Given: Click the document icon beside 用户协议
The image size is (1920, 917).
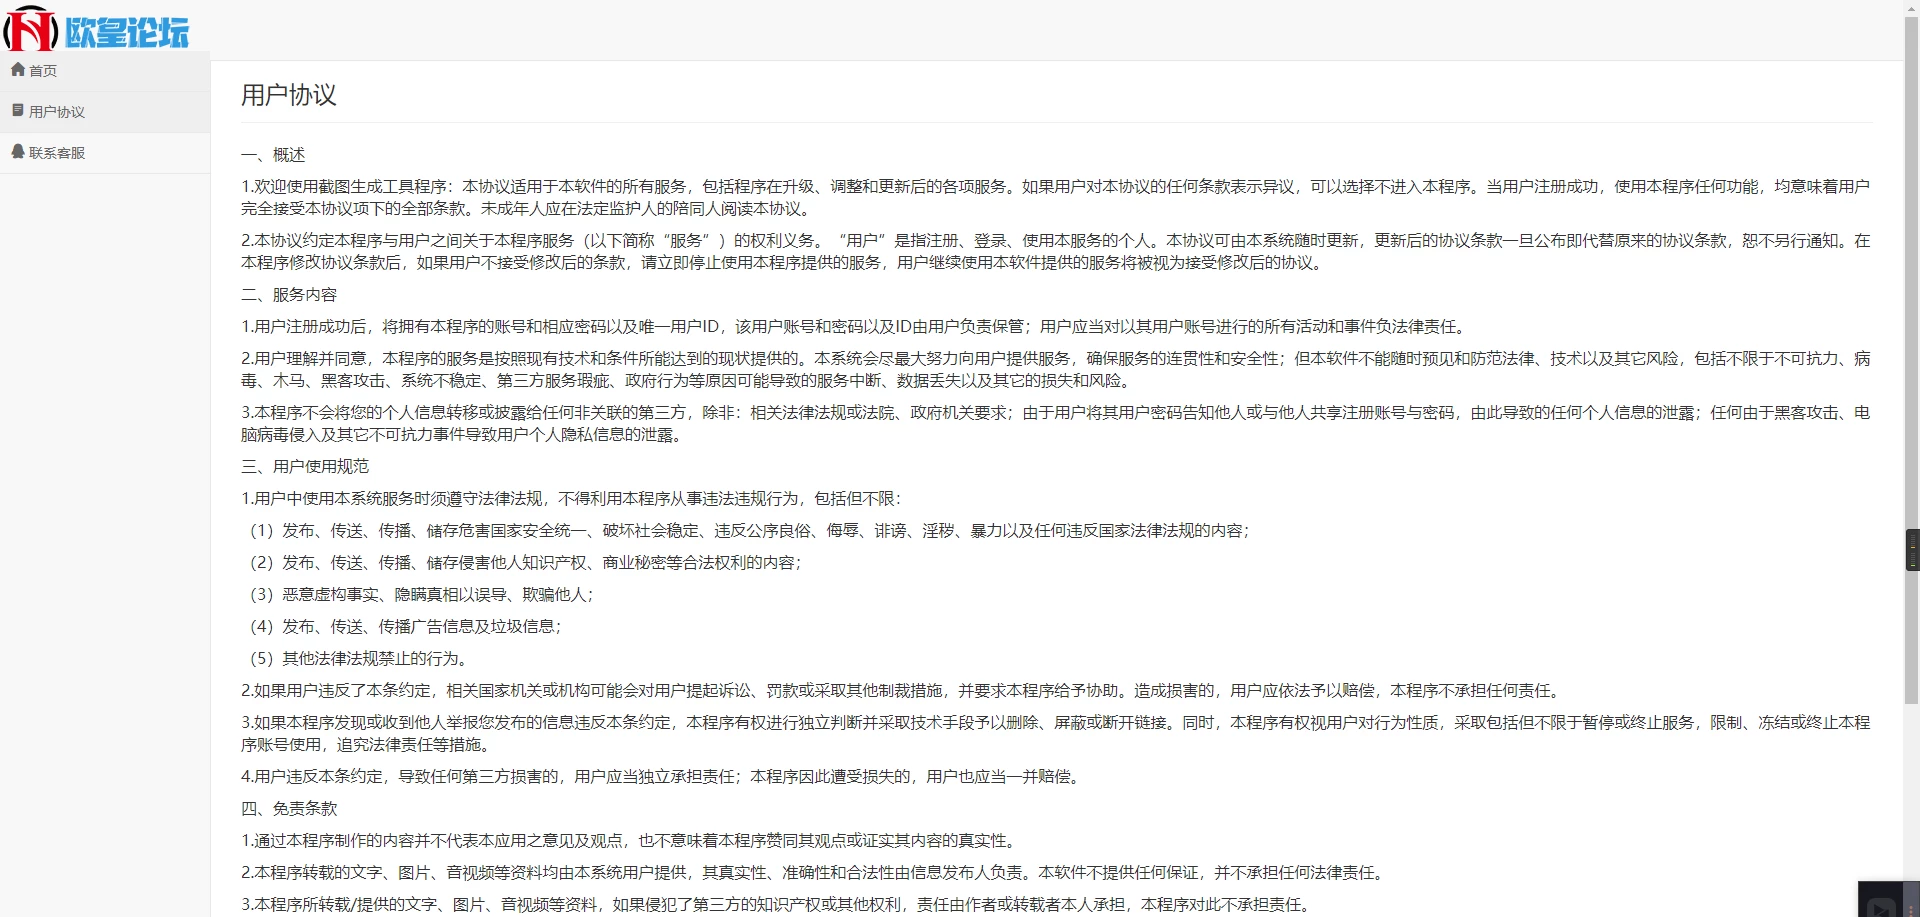Looking at the screenshot, I should (x=17, y=111).
